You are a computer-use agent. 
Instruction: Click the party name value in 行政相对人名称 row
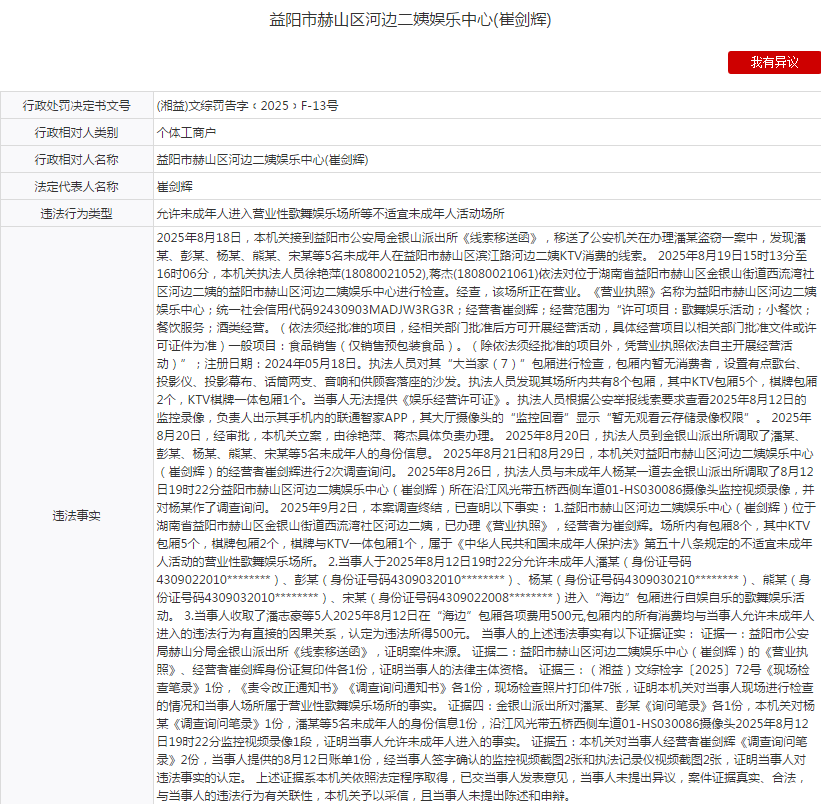tap(261, 159)
